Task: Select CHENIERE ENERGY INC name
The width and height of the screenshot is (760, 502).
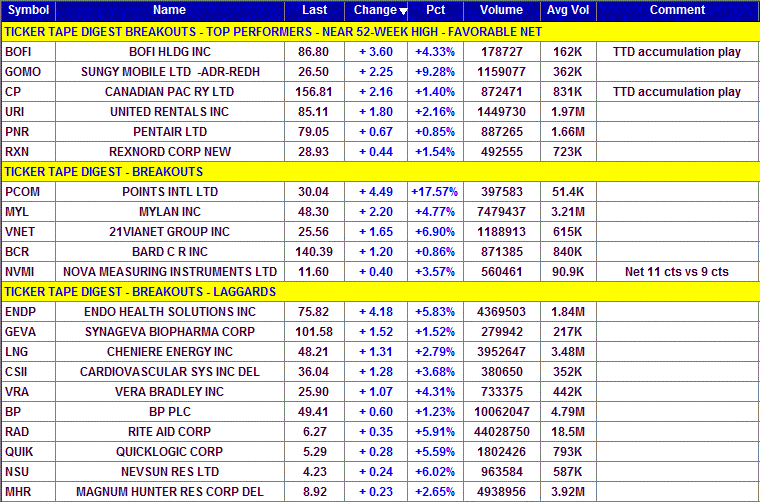Action: (x=170, y=352)
